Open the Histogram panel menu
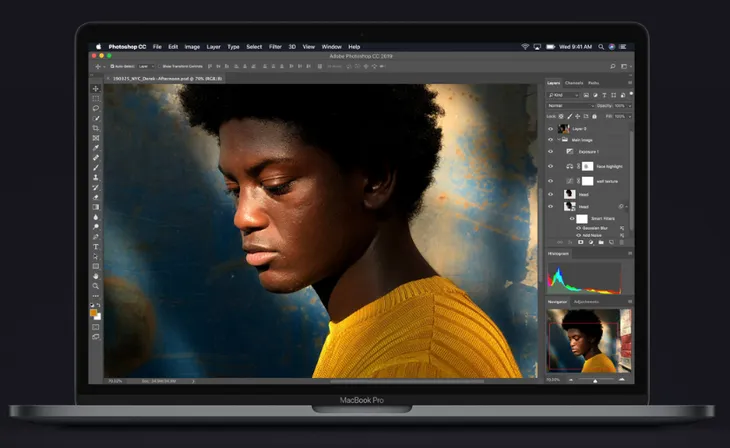 click(x=630, y=253)
